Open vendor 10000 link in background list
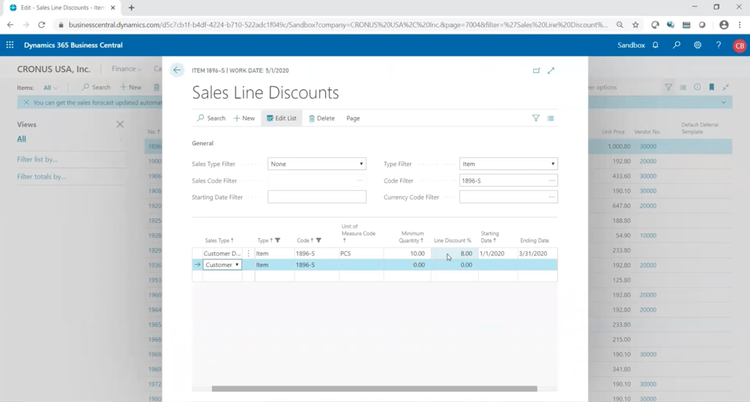Image resolution: width=750 pixels, height=402 pixels. click(648, 235)
